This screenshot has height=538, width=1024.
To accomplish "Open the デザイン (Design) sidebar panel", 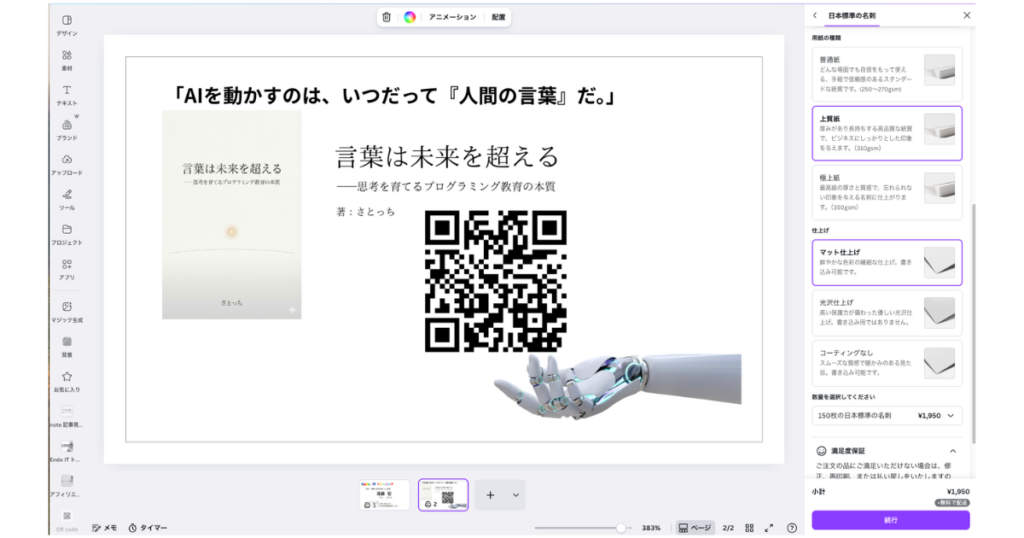I will (66, 24).
